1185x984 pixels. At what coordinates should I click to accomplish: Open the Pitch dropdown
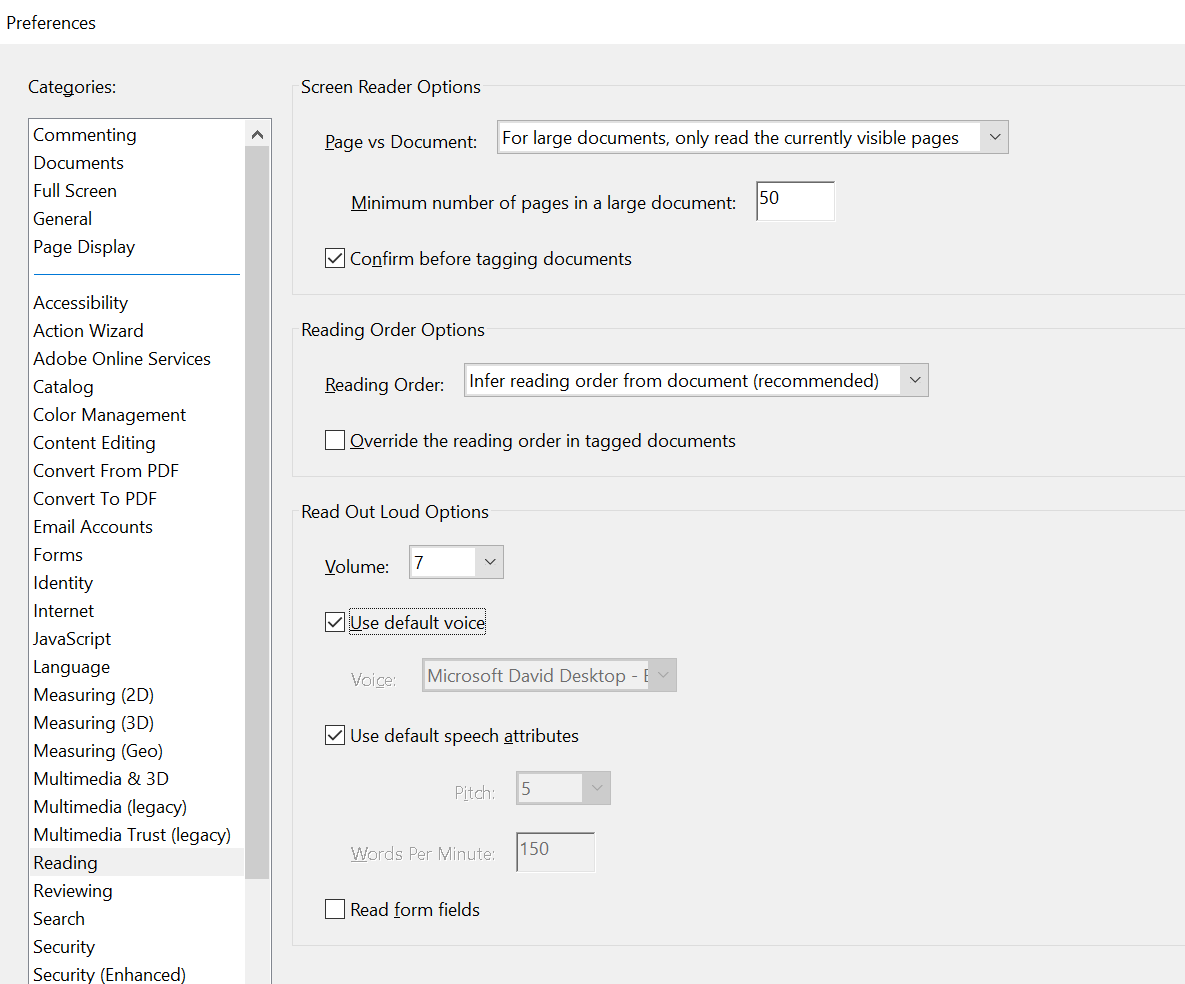(597, 788)
